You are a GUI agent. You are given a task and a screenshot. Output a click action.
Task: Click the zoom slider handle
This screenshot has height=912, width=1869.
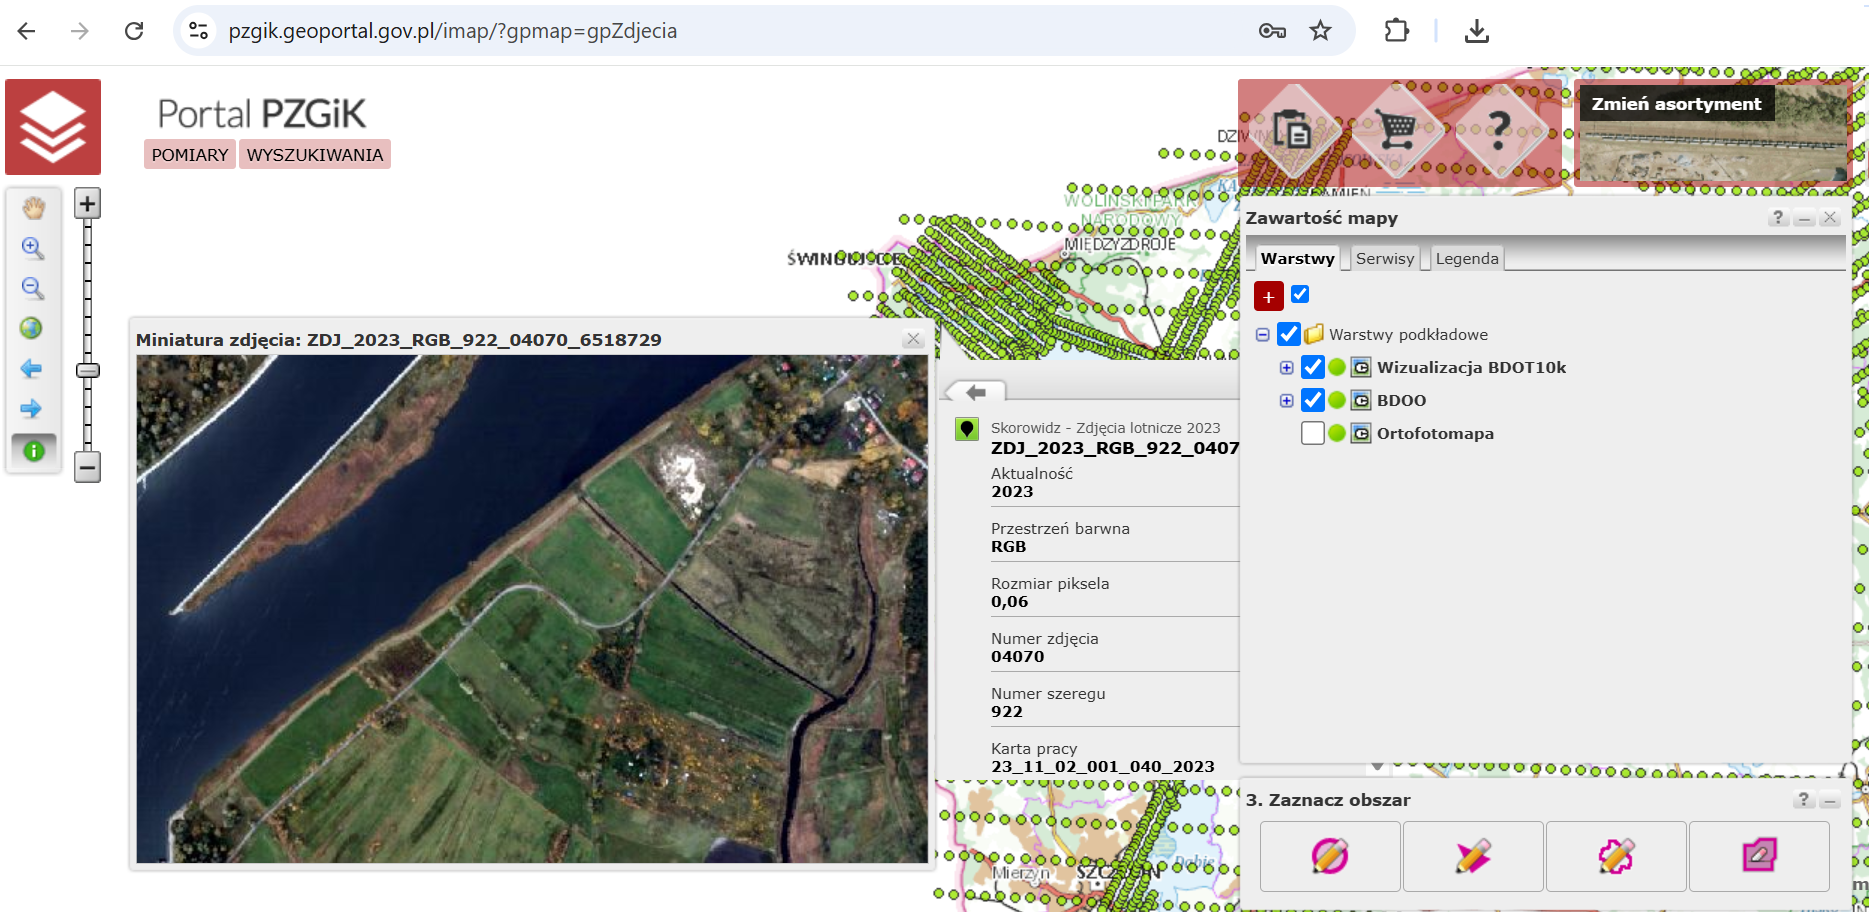click(88, 370)
